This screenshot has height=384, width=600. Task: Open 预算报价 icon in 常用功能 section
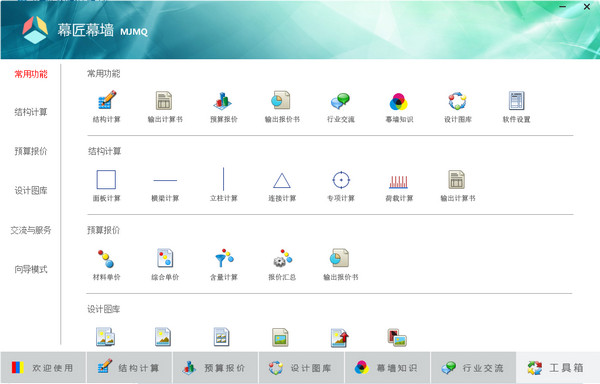(223, 101)
